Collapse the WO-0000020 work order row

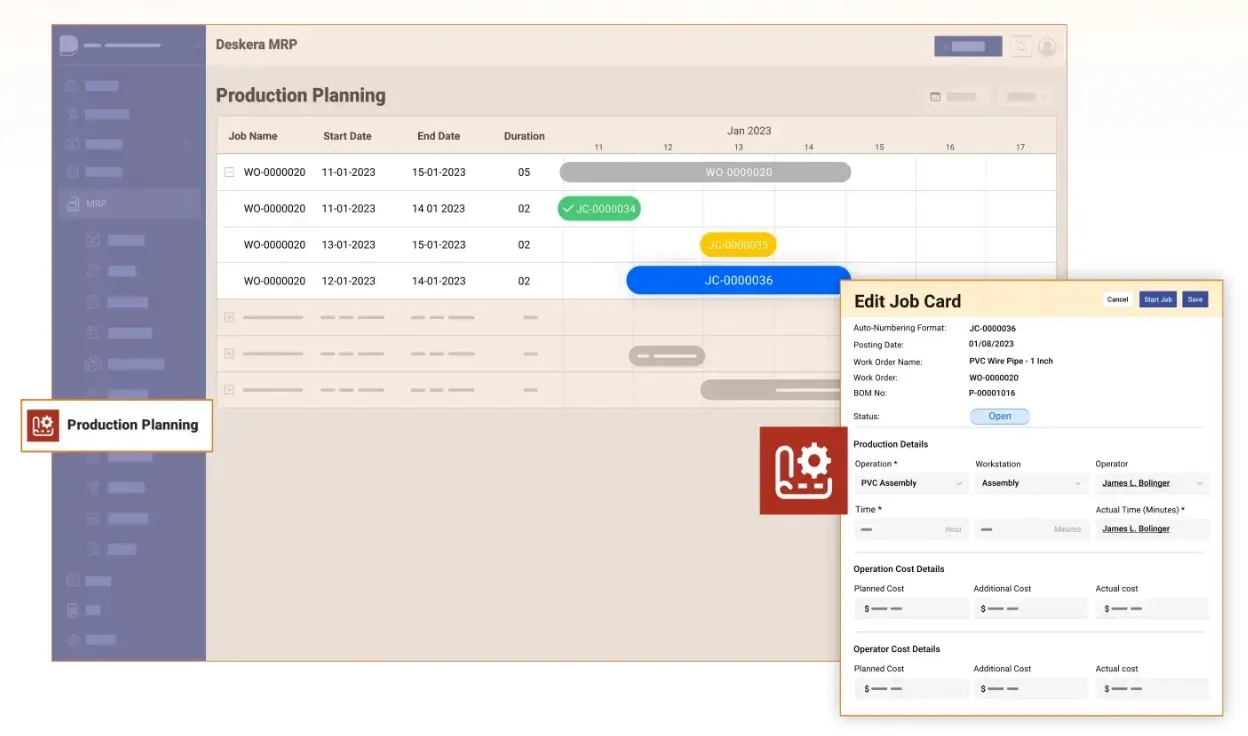(x=229, y=172)
